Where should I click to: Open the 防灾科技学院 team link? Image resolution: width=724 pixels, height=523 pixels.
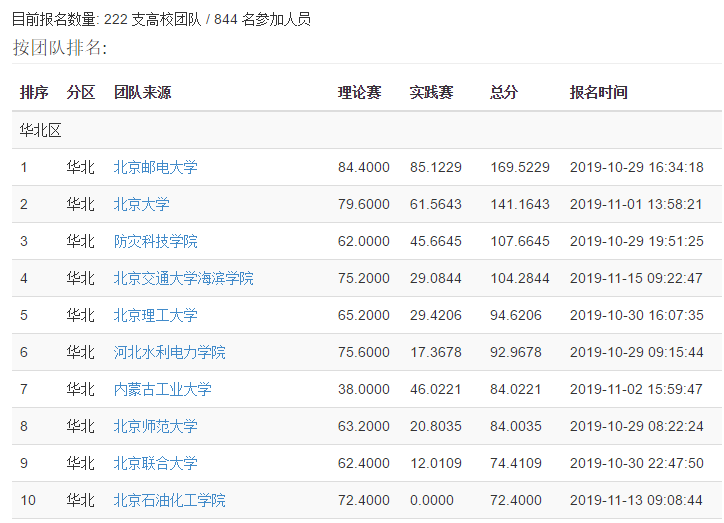[156, 241]
